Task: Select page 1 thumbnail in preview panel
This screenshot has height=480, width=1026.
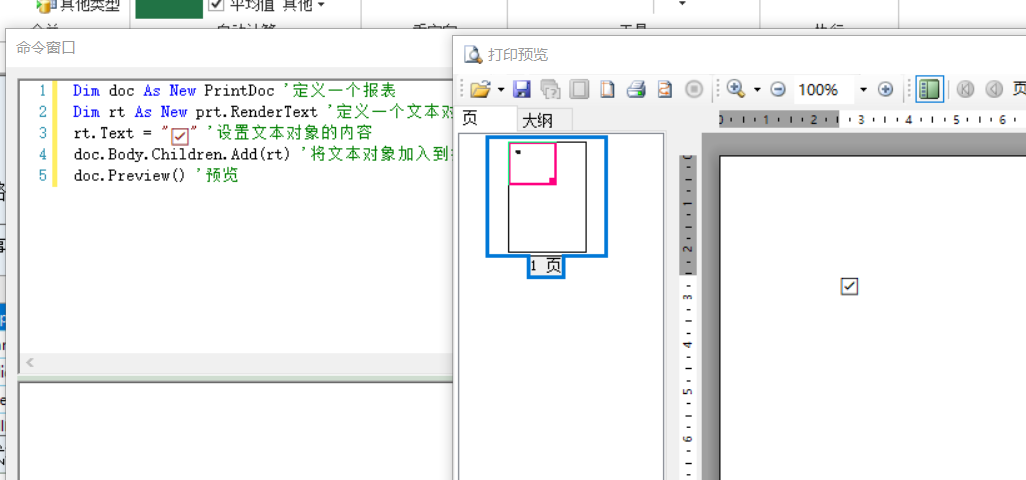Action: [547, 197]
